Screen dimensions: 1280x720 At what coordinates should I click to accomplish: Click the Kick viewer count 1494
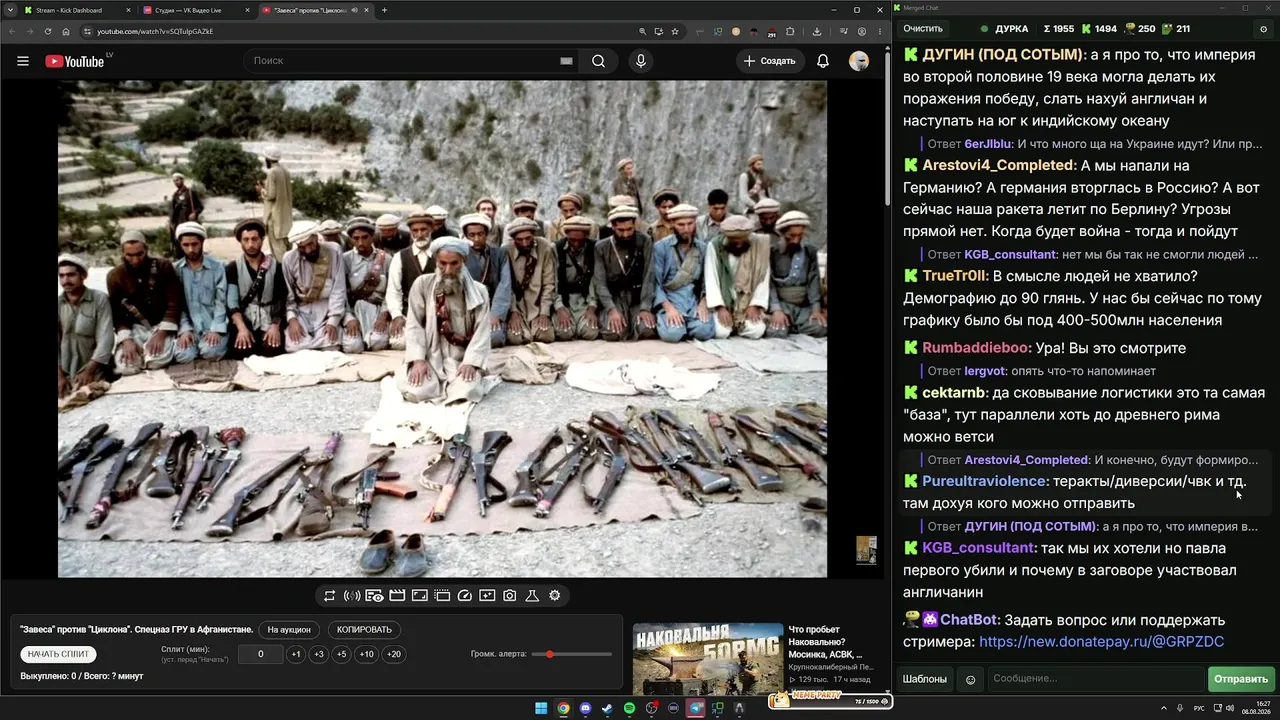[x=1100, y=29]
